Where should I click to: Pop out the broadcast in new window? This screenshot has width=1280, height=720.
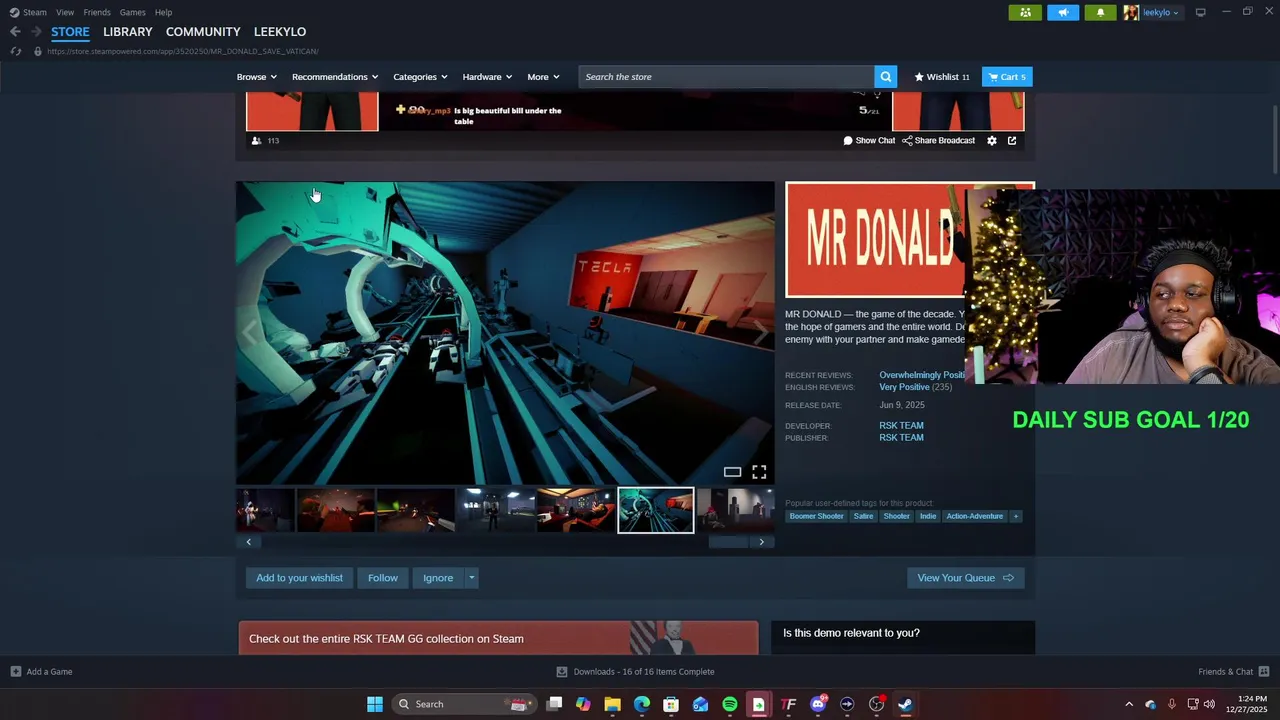(x=1012, y=141)
